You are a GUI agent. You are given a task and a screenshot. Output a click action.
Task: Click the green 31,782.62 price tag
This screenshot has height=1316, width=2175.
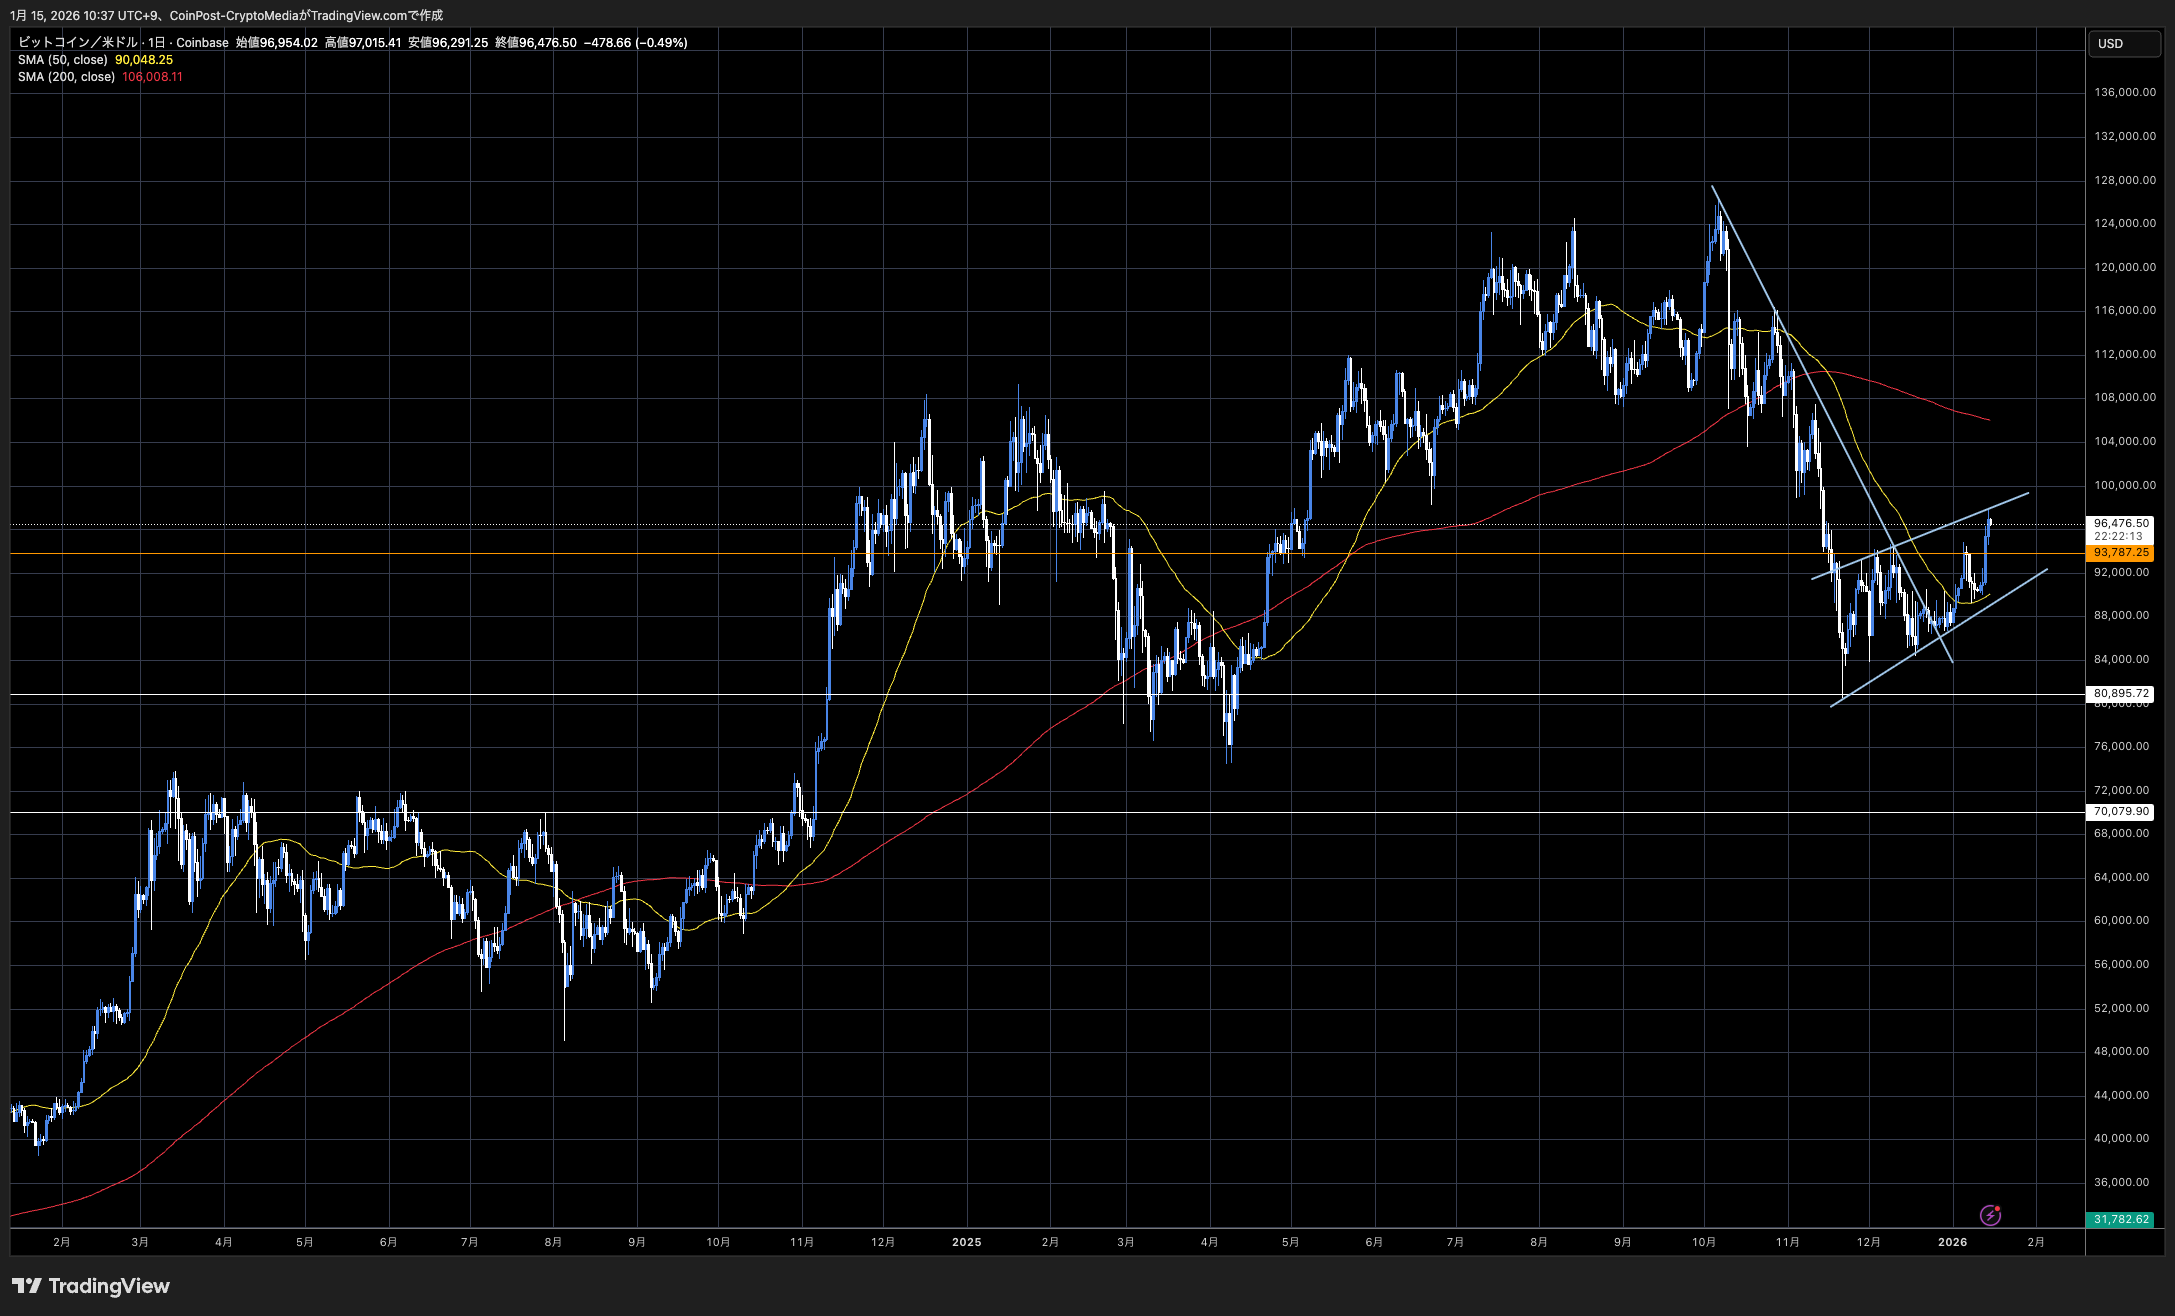point(2121,1219)
